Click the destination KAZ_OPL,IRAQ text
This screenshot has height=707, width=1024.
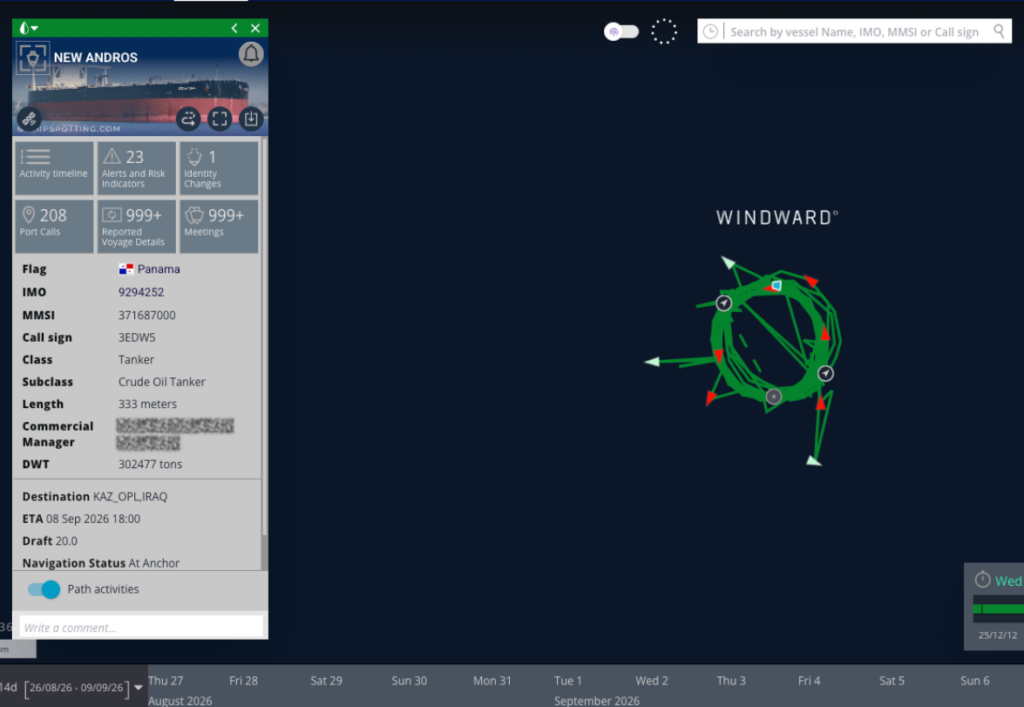click(x=130, y=497)
